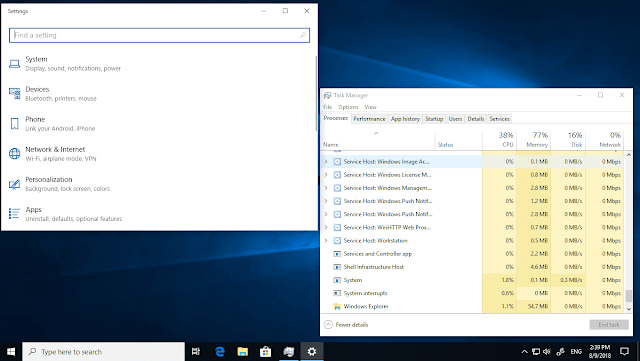
Task: Sort processes by Network column
Action: 604,140
